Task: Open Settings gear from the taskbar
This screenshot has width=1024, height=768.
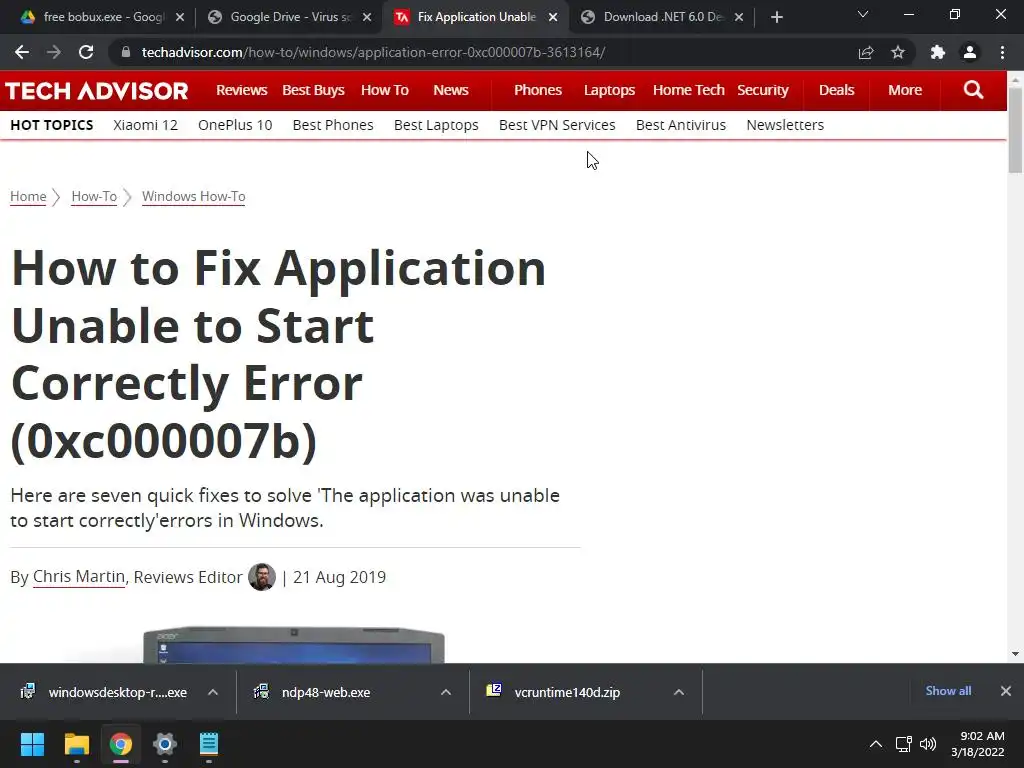Action: (x=165, y=744)
